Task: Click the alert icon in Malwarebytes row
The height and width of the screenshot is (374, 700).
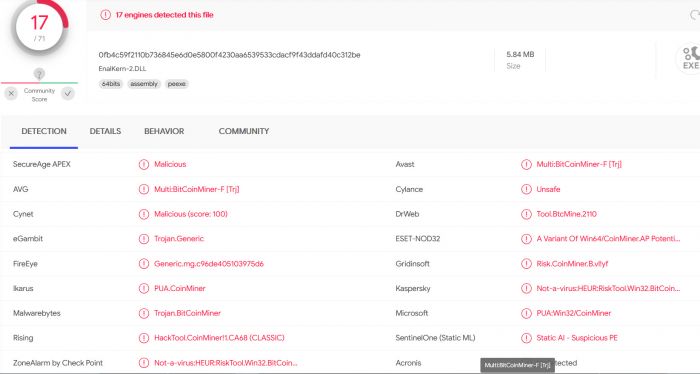Action: 144,313
